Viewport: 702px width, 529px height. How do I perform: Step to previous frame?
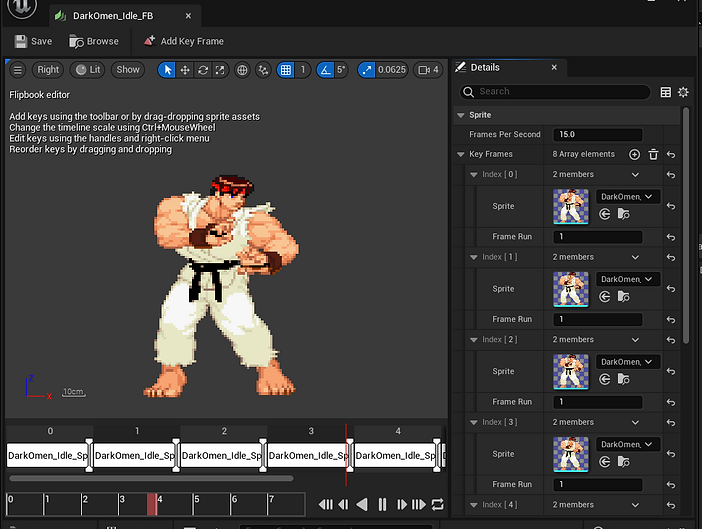coord(343,505)
